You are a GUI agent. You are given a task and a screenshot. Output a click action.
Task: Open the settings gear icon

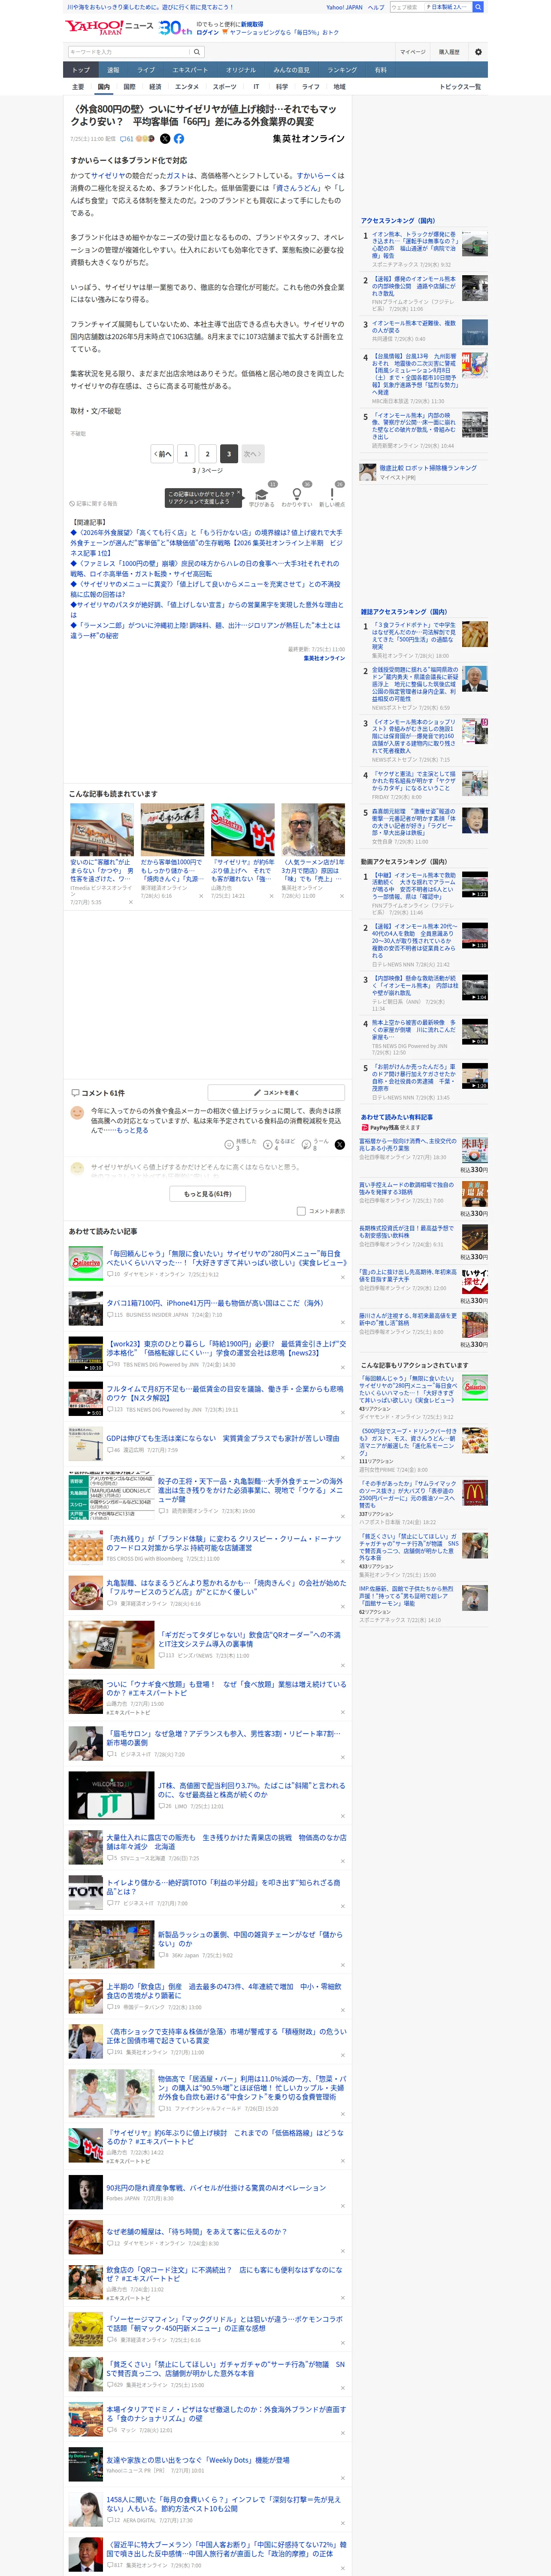(x=478, y=52)
